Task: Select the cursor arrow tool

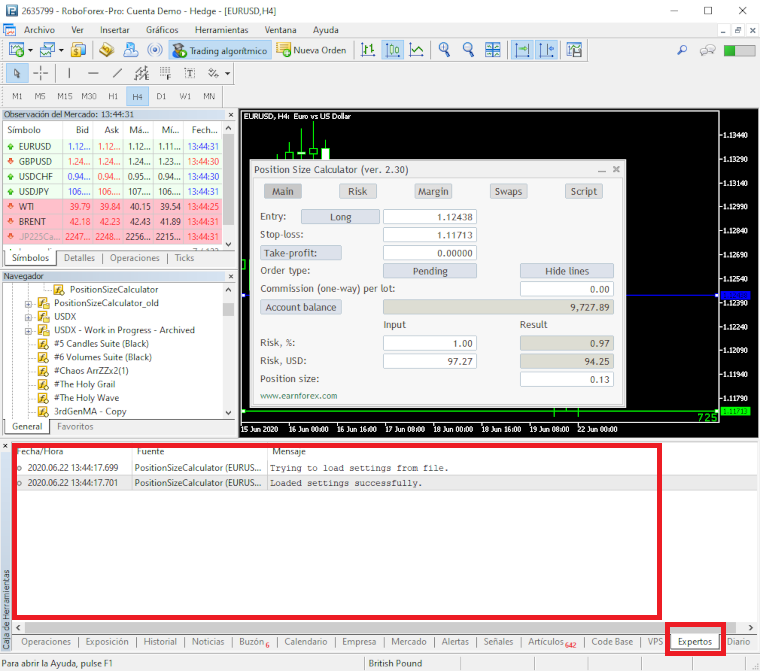Action: 17,73
